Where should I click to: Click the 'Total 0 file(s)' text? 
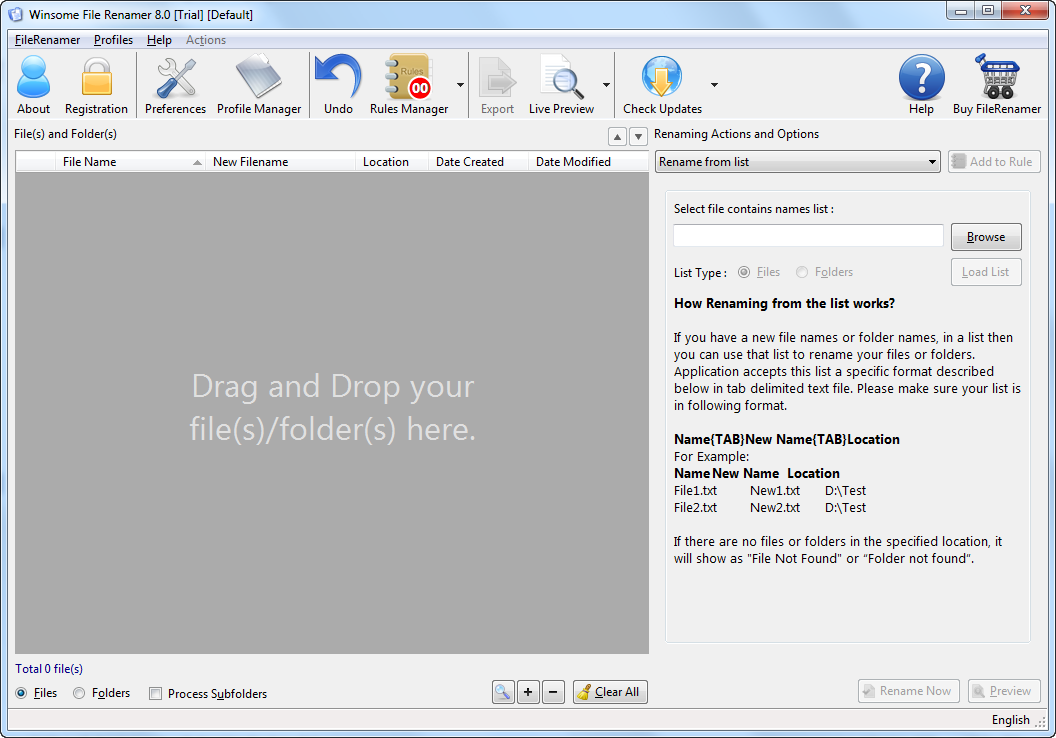coord(49,669)
